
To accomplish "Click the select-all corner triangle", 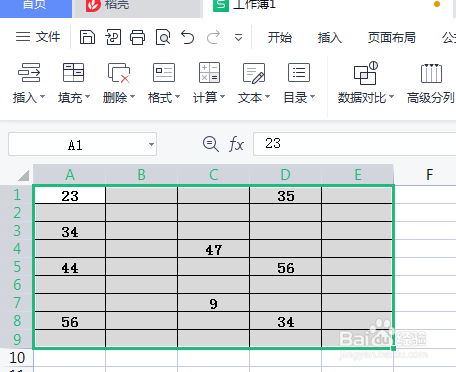I will [x=24, y=175].
